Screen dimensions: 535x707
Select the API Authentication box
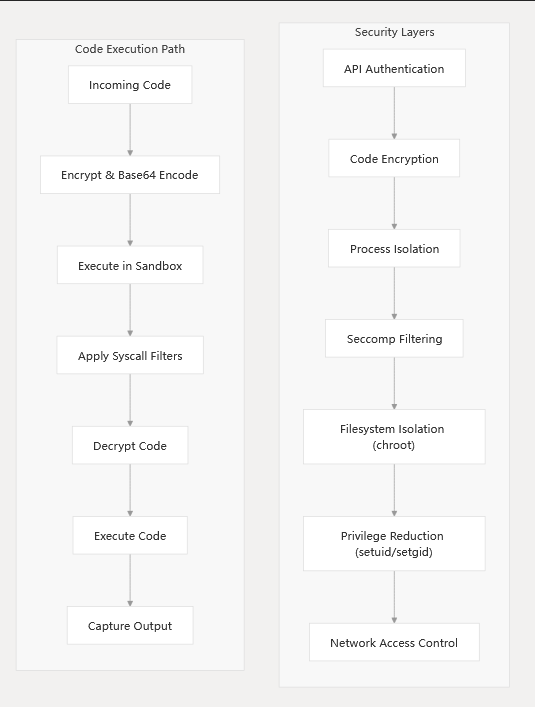pos(394,68)
